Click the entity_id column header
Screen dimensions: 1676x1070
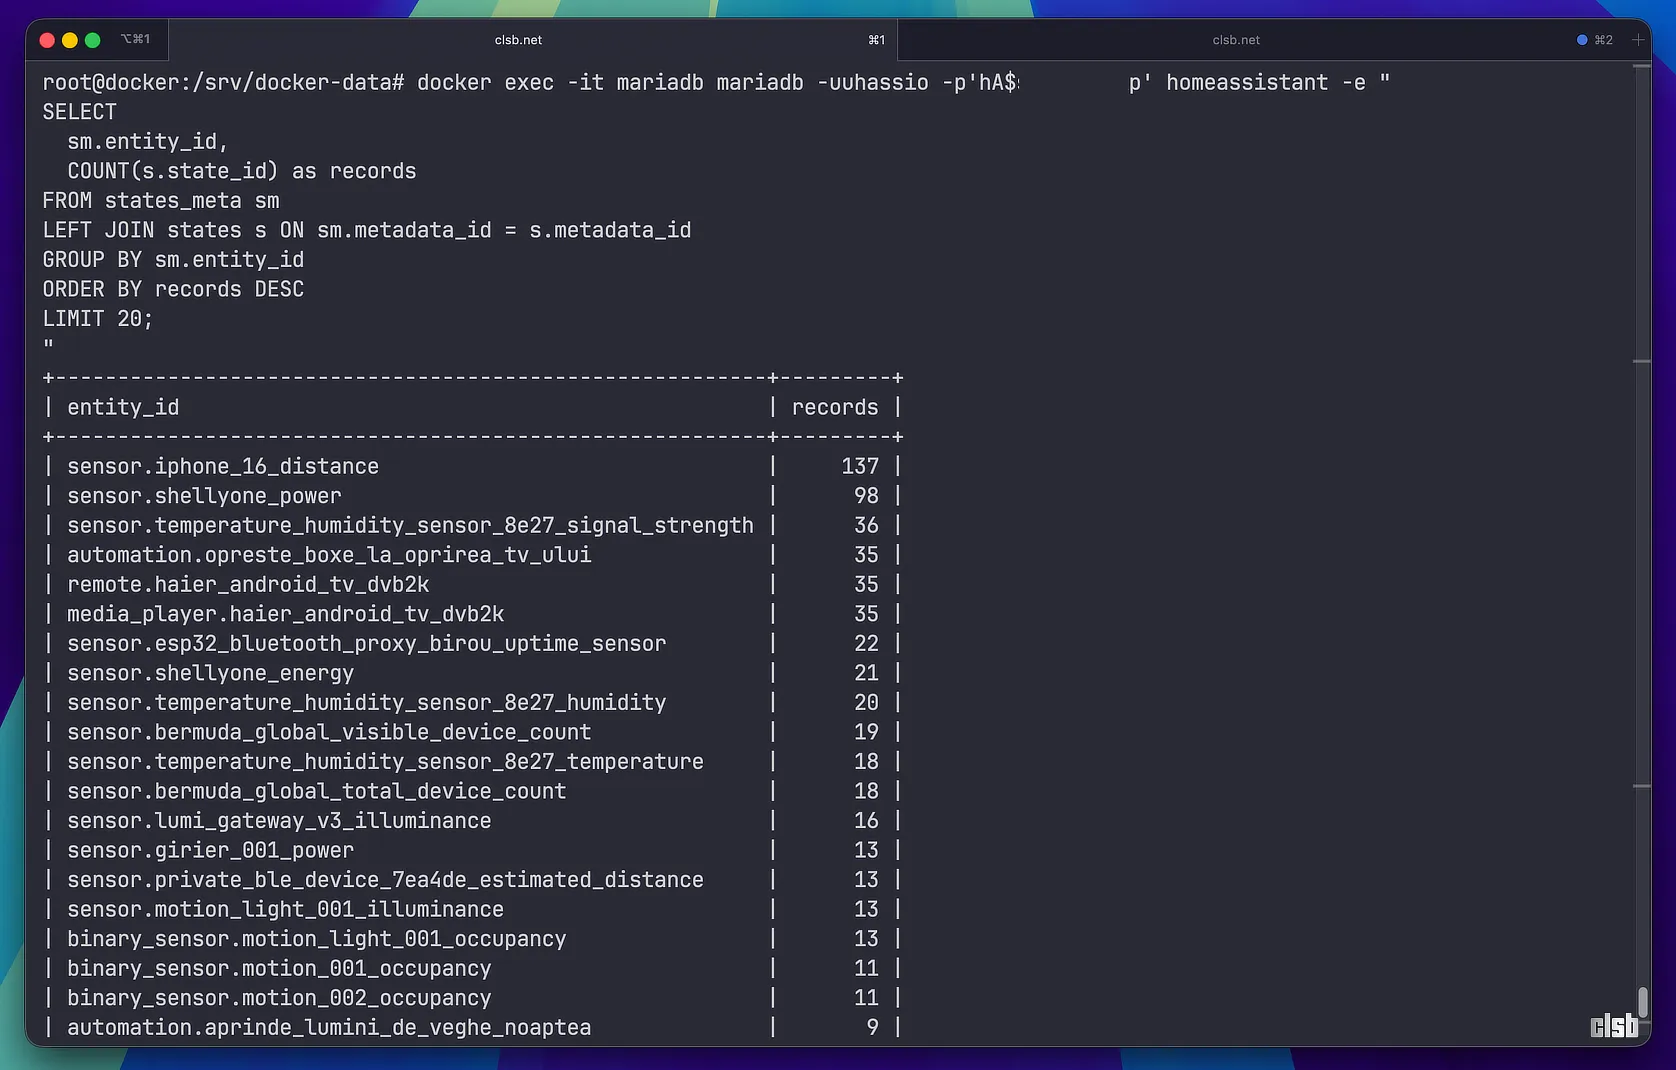(x=123, y=408)
